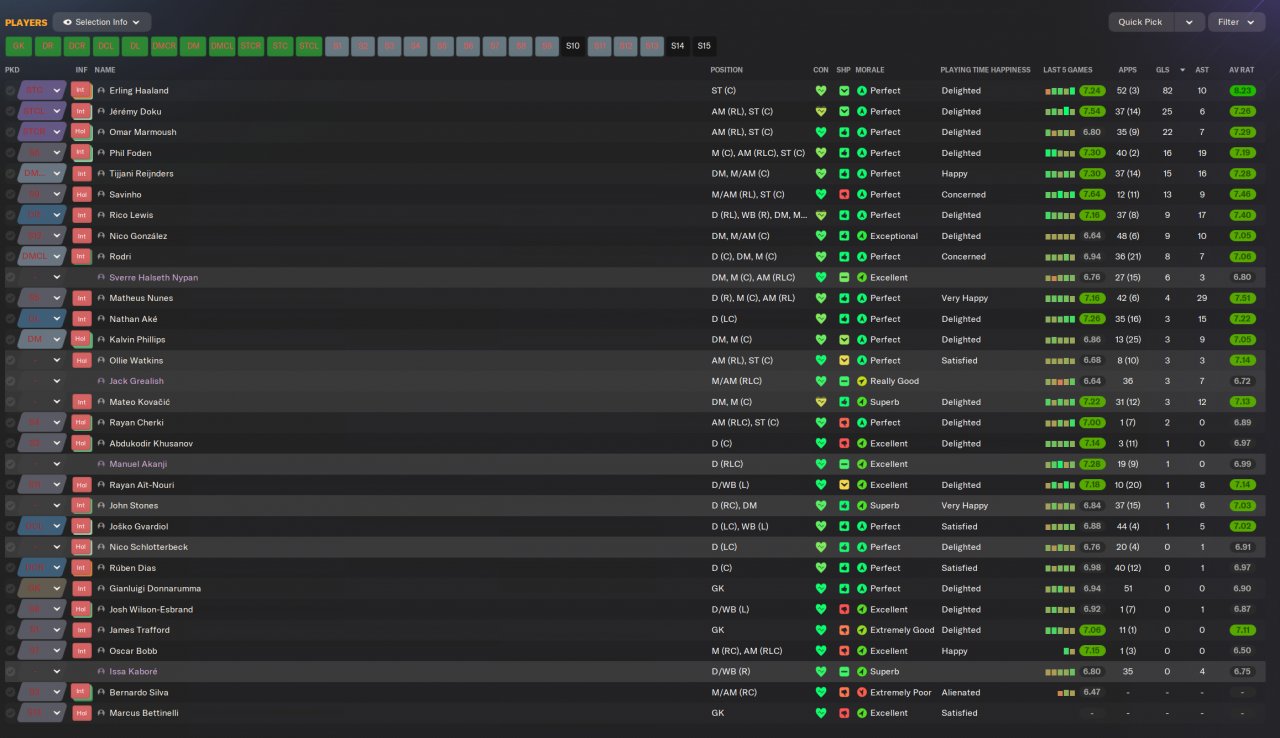Sort by the POSITION column header
Viewport: 1280px width, 738px height.
pyautogui.click(x=726, y=70)
